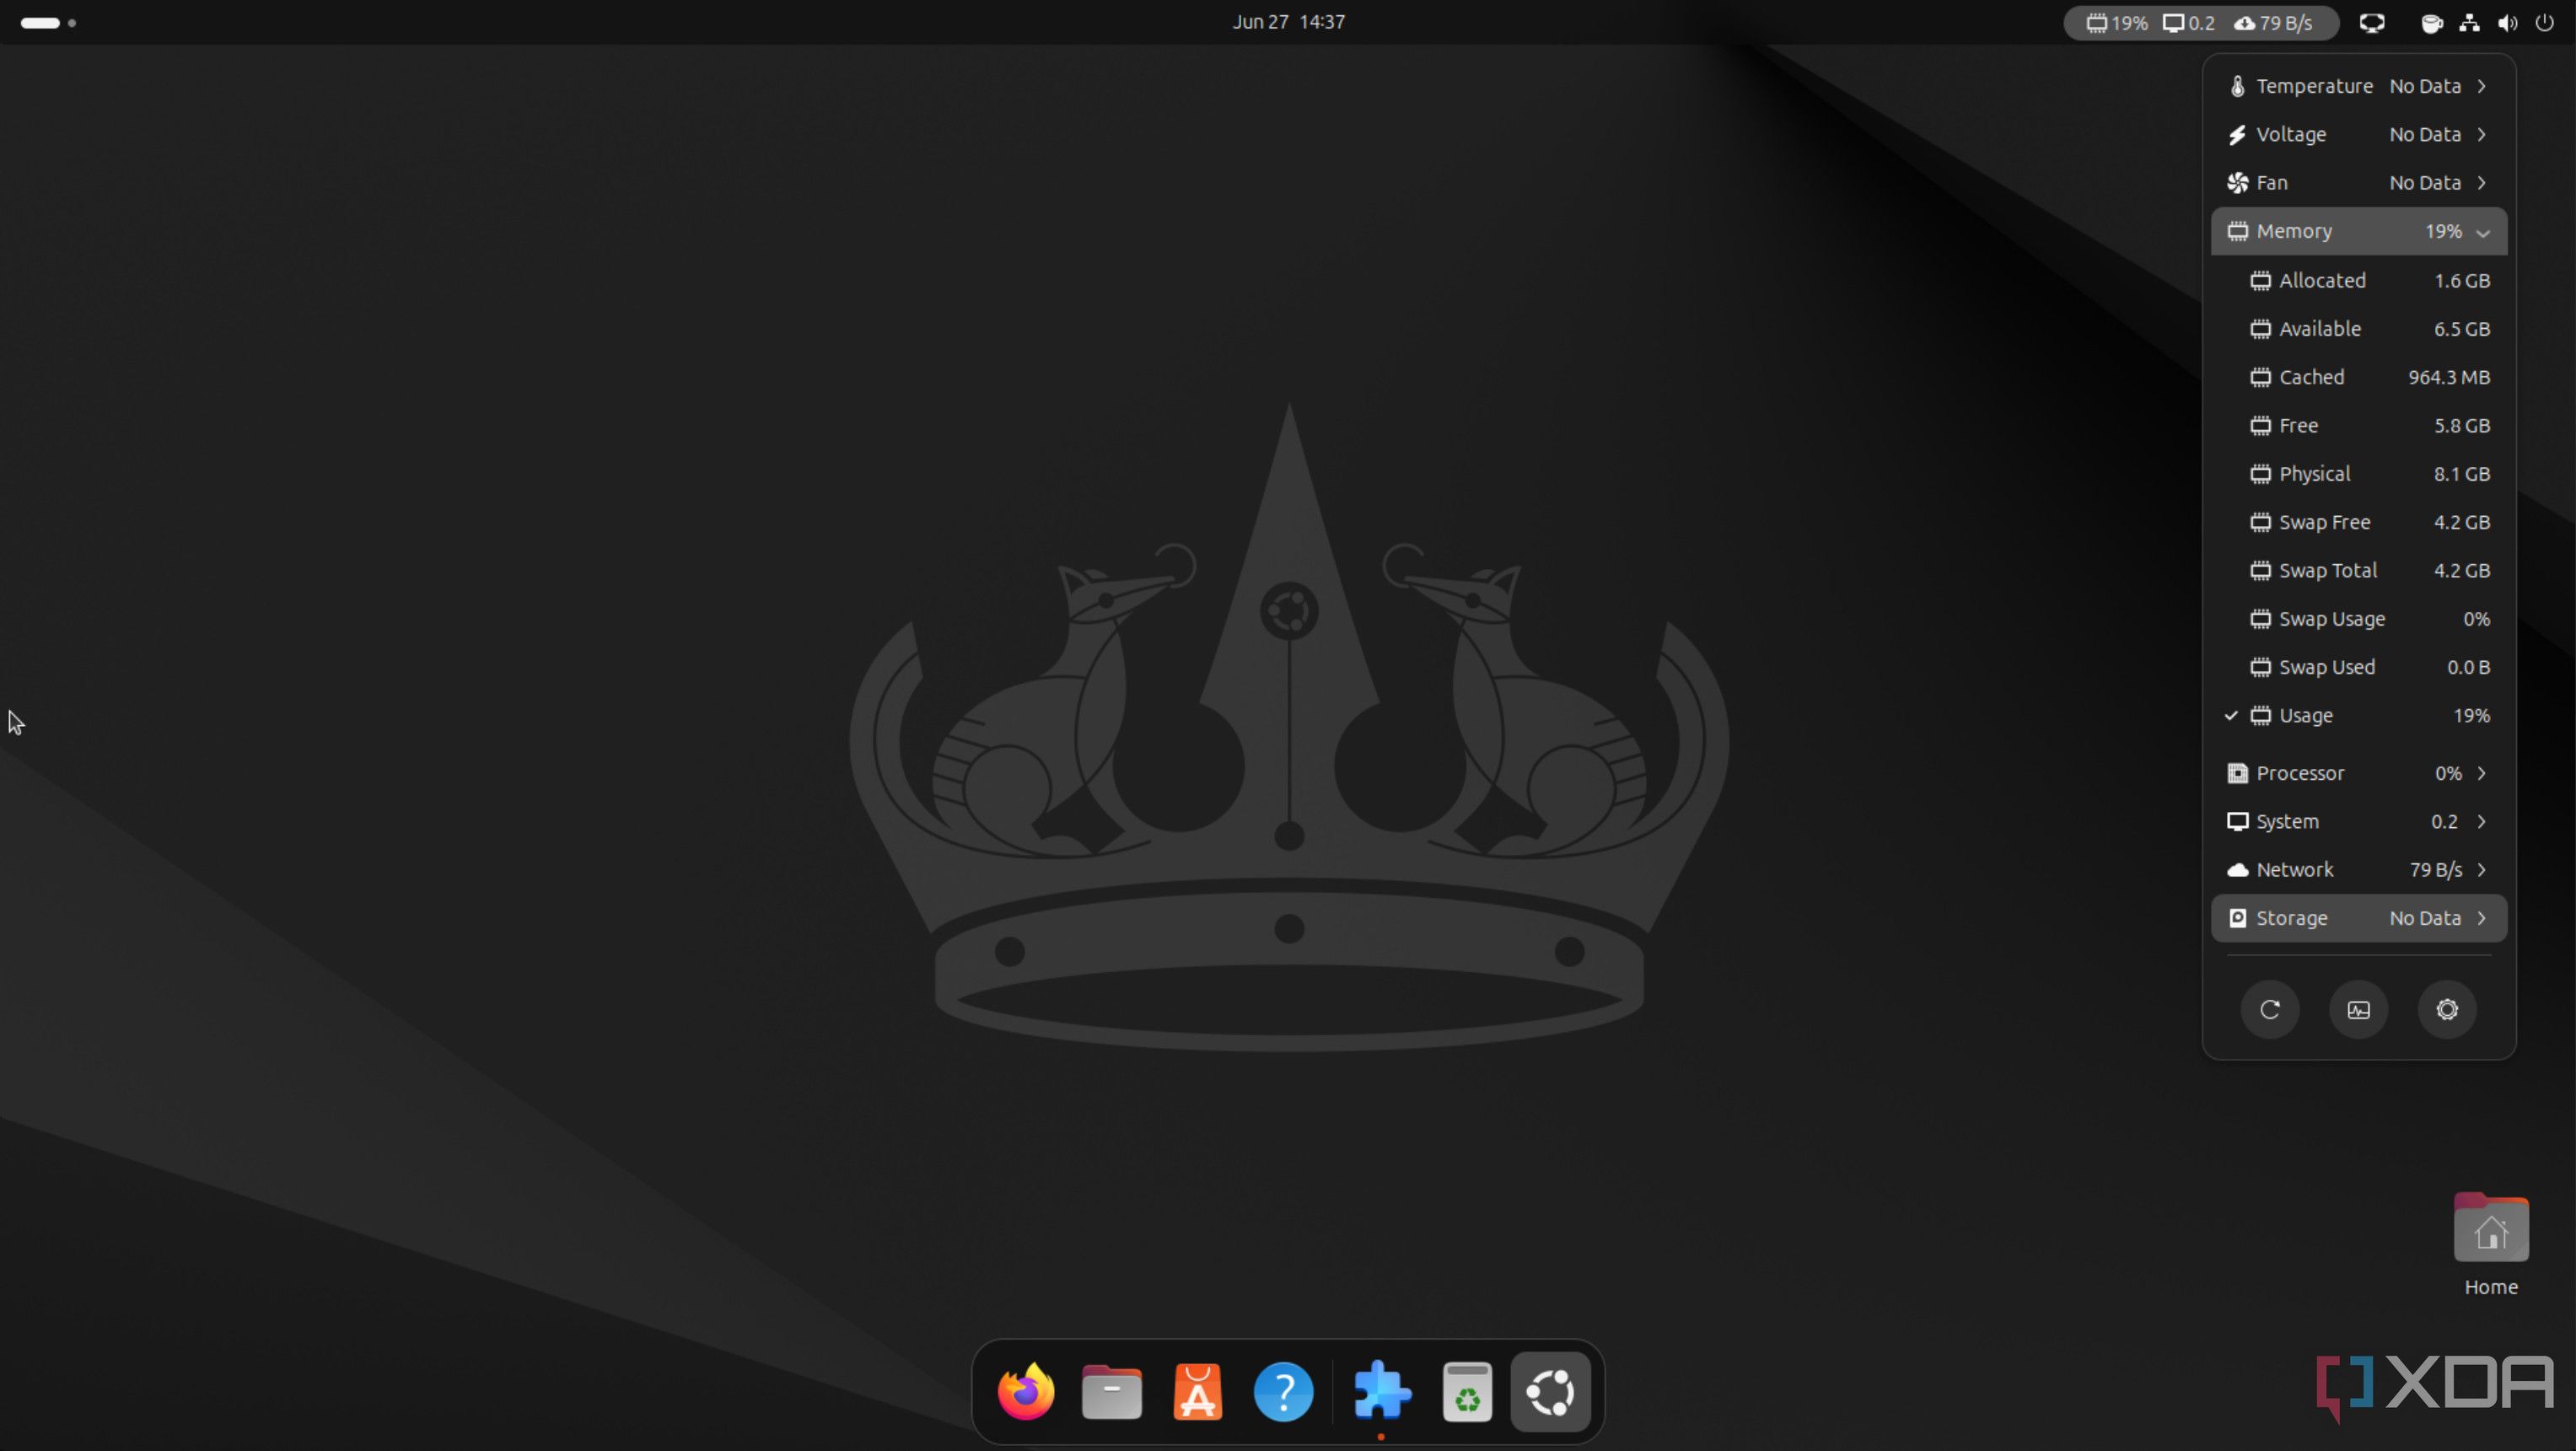Toggle Free memory sensor display
This screenshot has height=1451, width=2576.
(2359, 426)
